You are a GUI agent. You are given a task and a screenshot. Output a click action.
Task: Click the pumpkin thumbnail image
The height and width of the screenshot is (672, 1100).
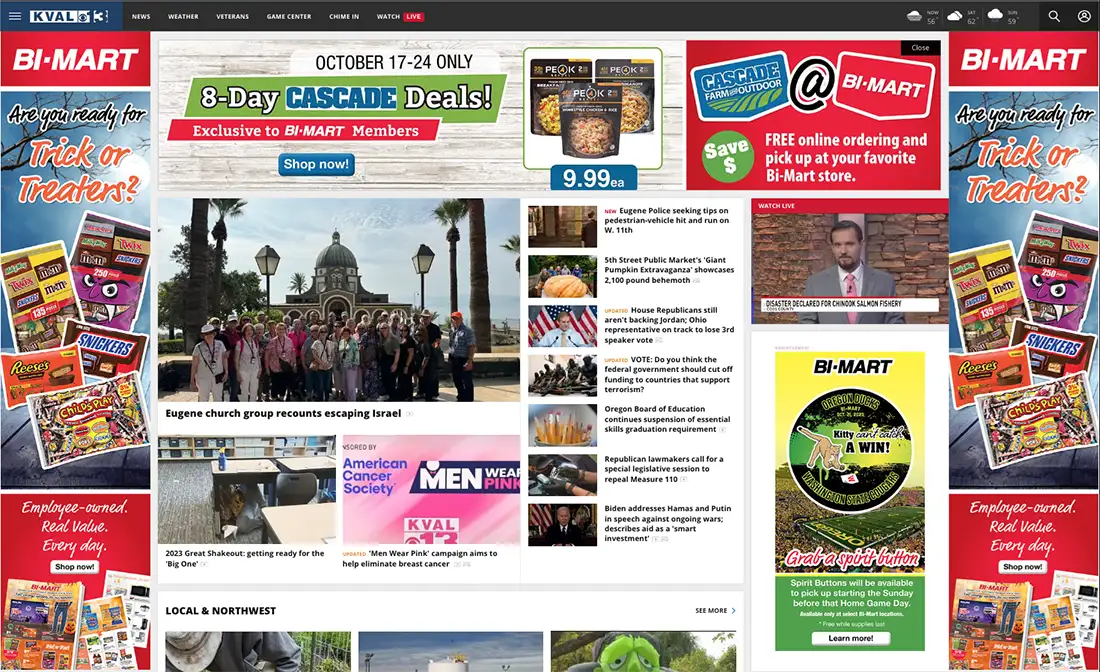[x=562, y=276]
